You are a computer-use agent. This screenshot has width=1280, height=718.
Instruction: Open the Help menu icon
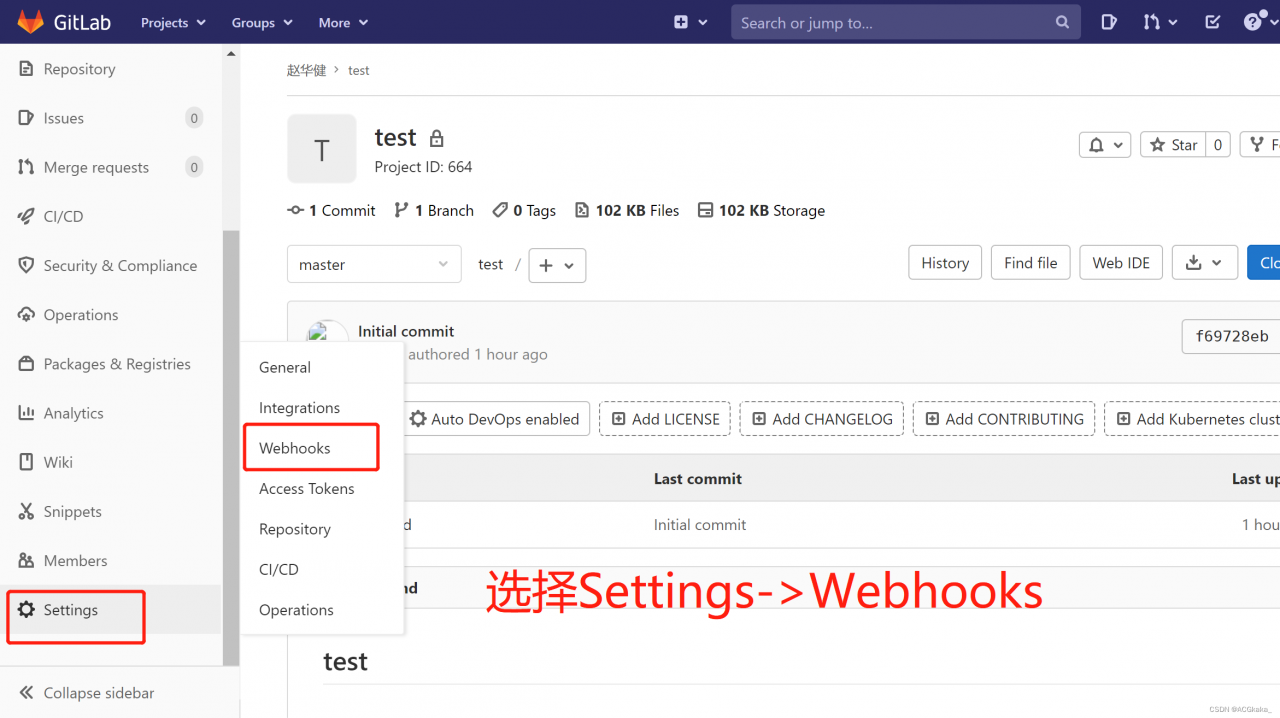point(1259,22)
